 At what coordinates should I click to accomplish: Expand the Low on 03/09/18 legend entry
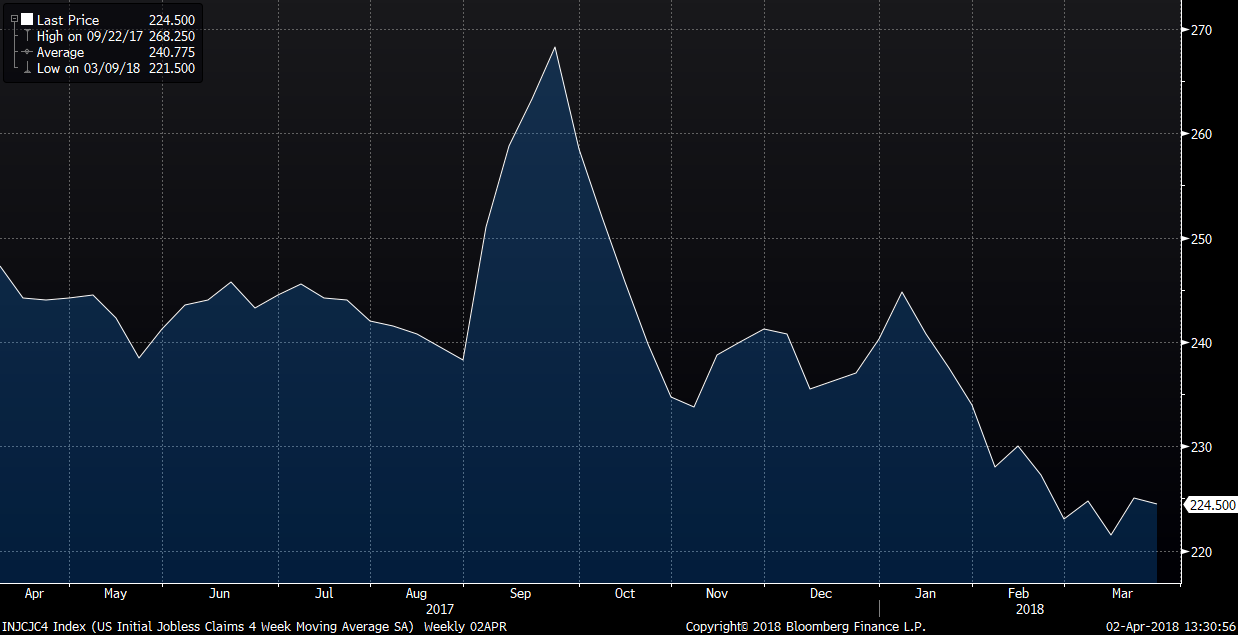coord(89,68)
